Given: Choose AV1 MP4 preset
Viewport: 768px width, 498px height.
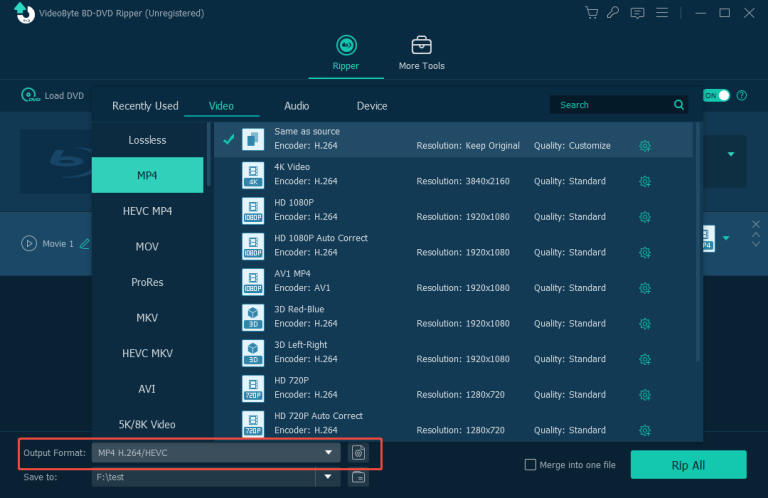Looking at the screenshot, I should coord(454,281).
